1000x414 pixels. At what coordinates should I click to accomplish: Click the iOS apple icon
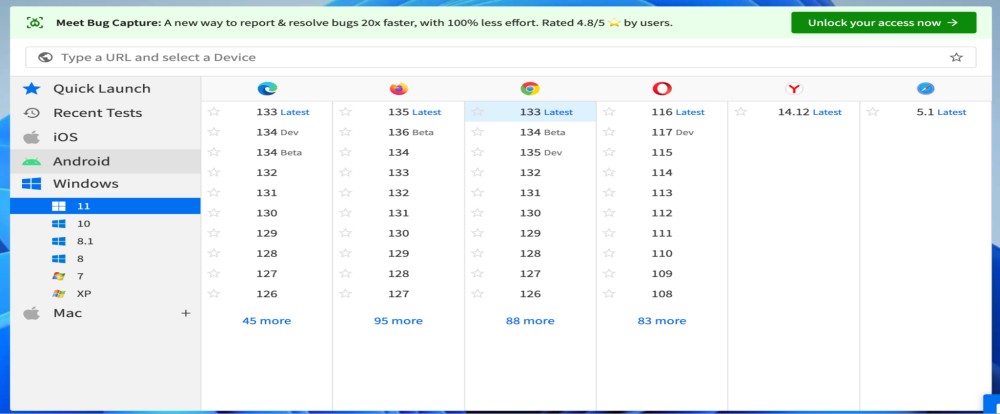31,137
